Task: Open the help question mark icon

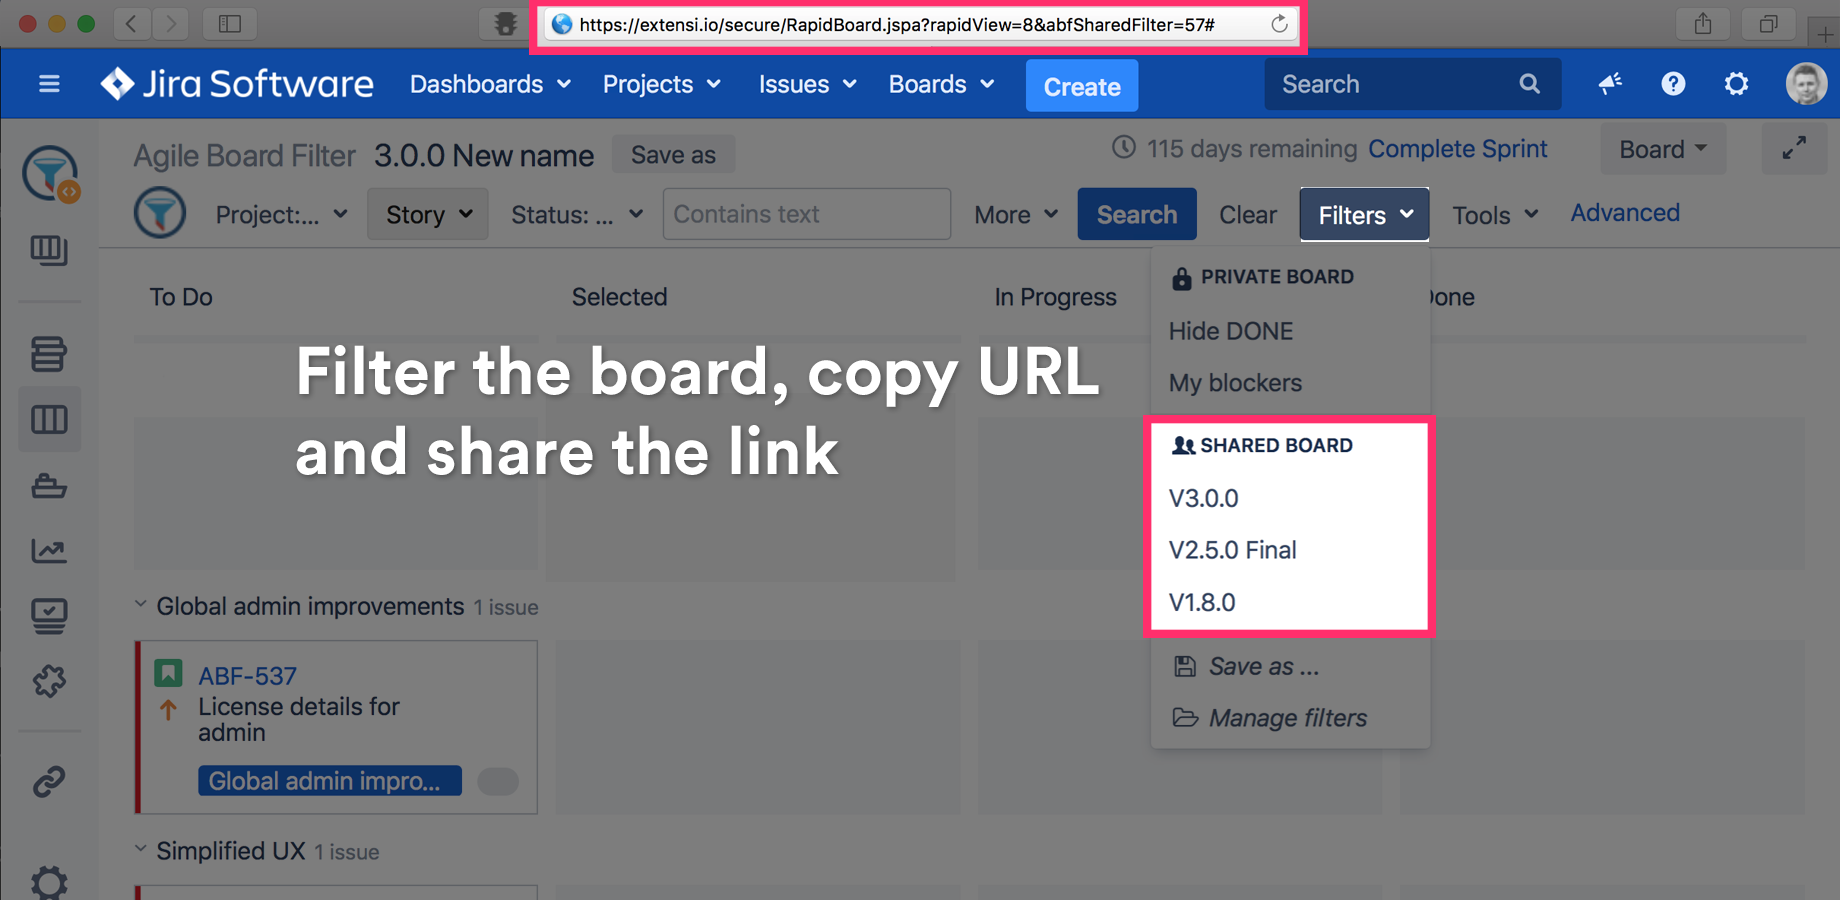Action: [x=1673, y=84]
